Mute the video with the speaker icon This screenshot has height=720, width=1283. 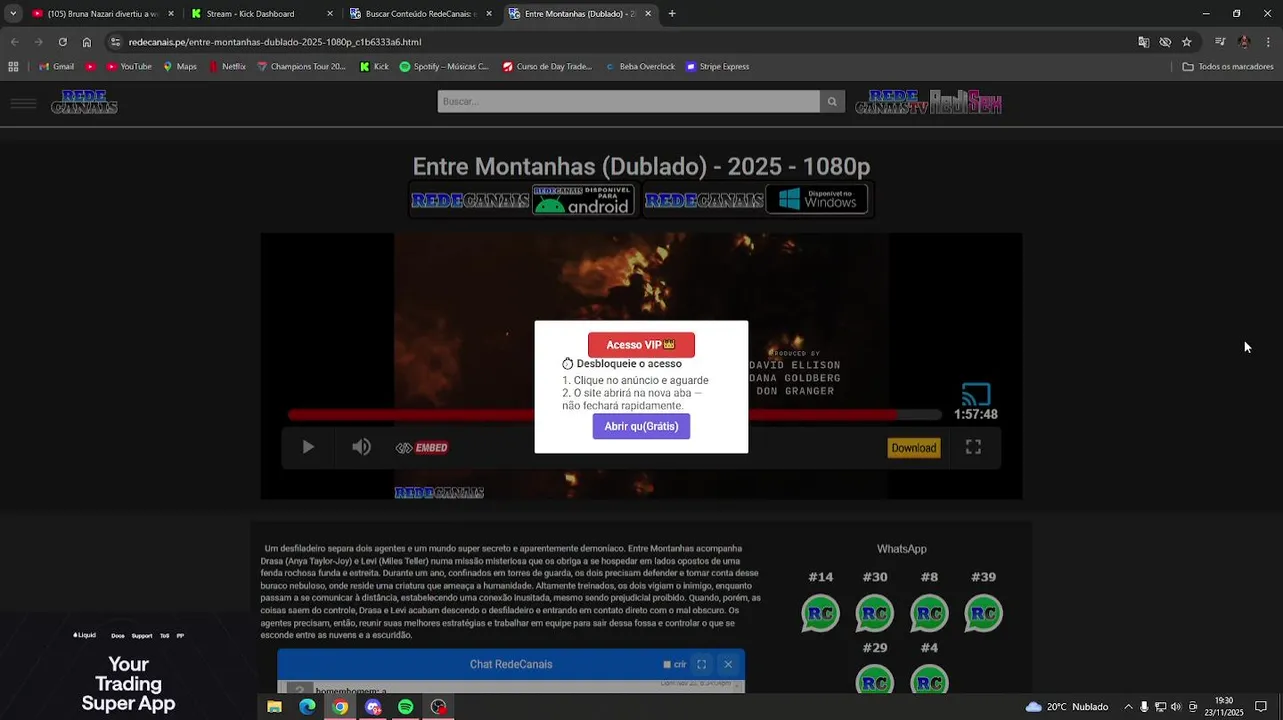(x=361, y=447)
